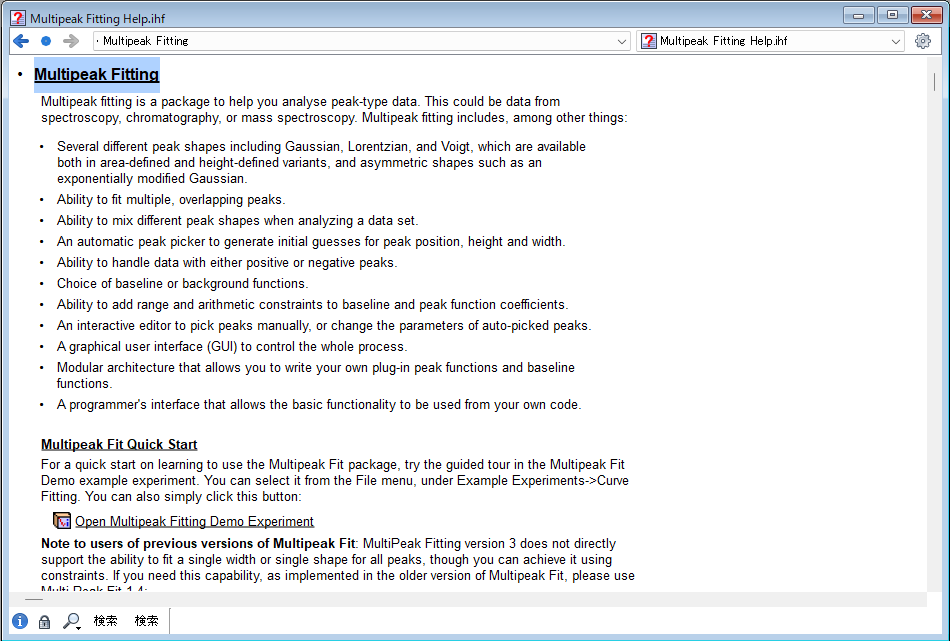Click the bullet 'Ability to fit multiple, overlapping peaks.'
Viewport: 950px width, 641px height.
[171, 200]
